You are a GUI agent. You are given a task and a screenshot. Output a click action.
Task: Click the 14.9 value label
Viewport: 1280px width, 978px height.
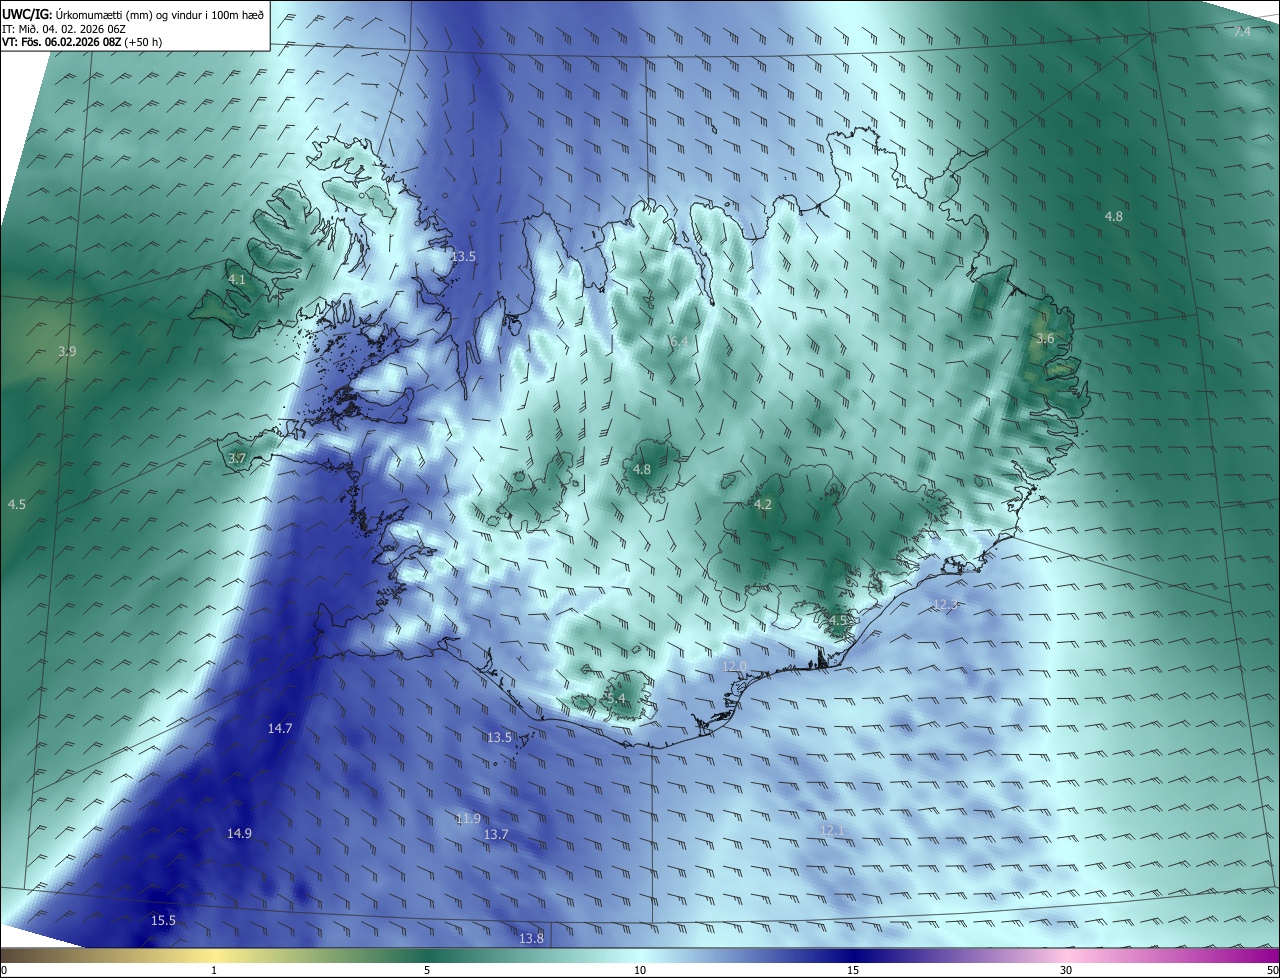click(x=239, y=833)
